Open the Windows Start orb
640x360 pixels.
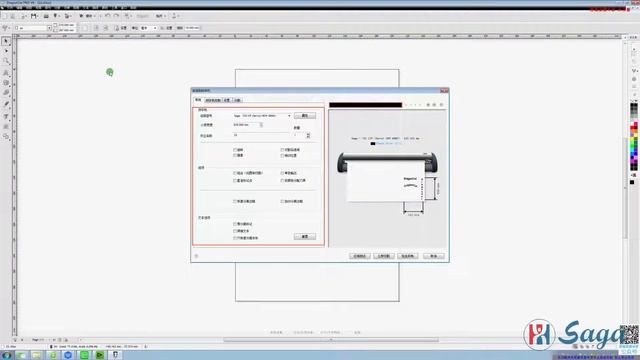pyautogui.click(x=7, y=355)
